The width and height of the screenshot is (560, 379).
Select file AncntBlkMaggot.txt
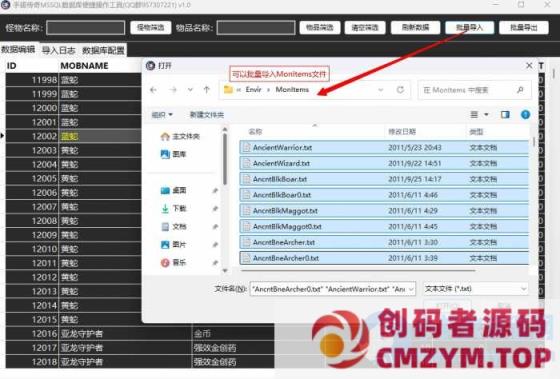pos(384,211)
